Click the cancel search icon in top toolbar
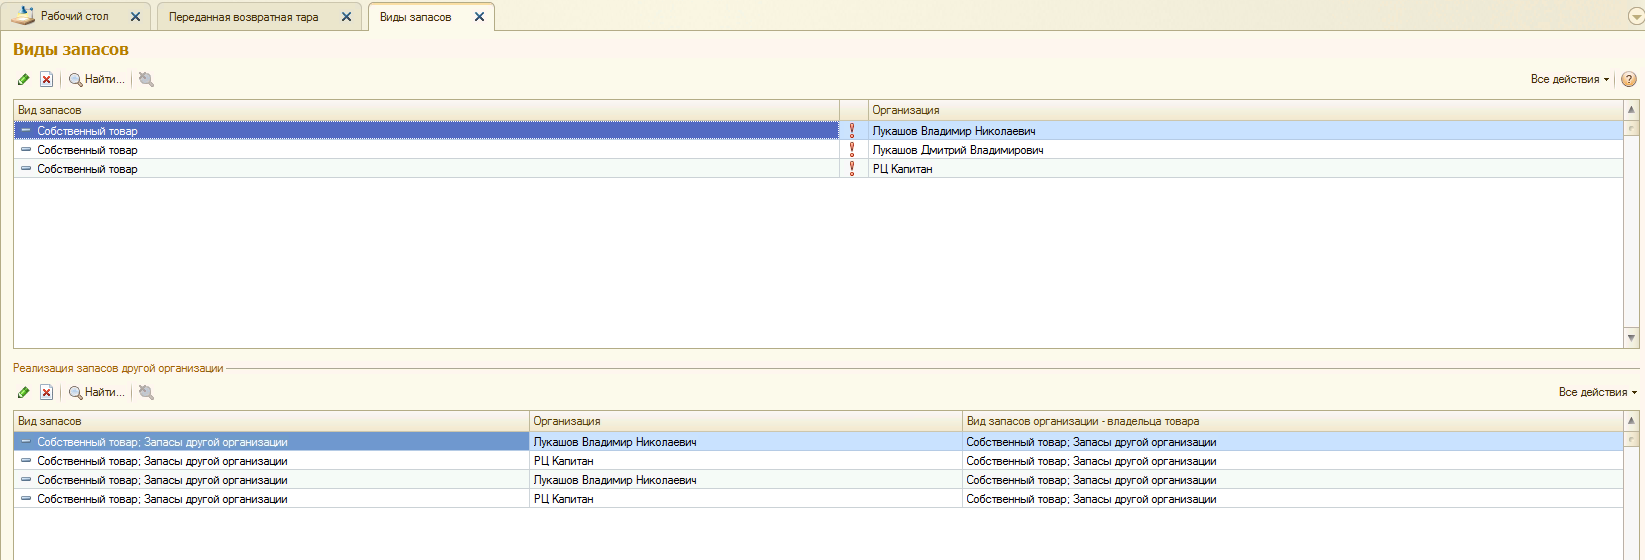 pos(146,80)
